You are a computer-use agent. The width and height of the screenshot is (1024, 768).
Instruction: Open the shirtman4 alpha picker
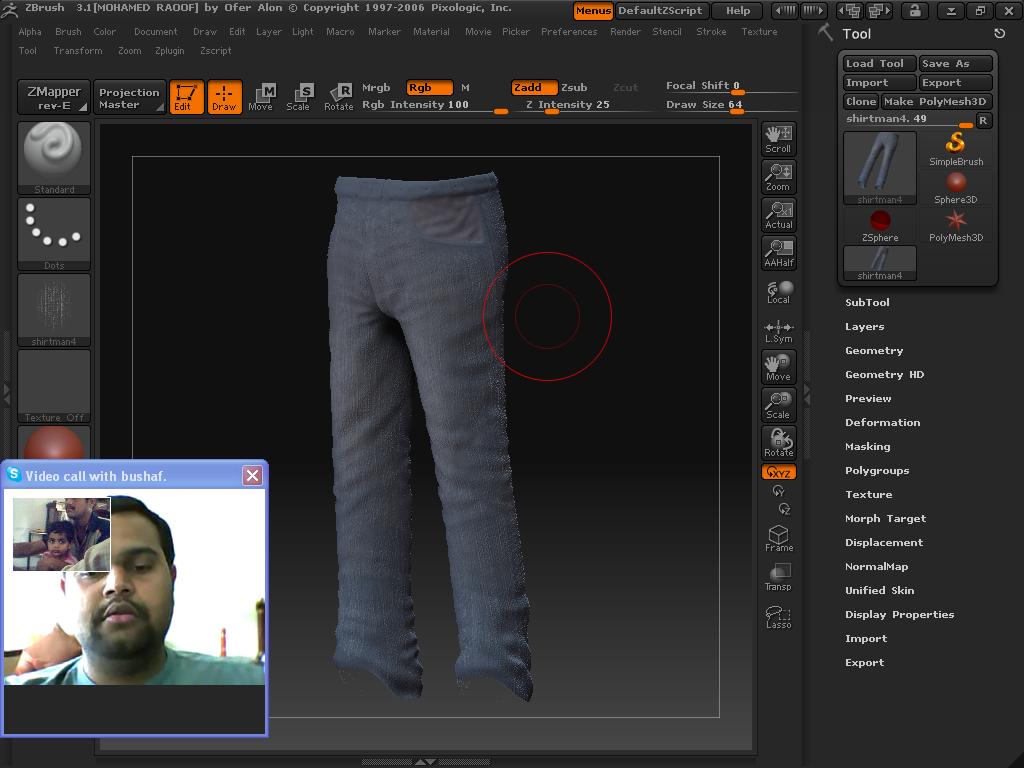(x=54, y=310)
